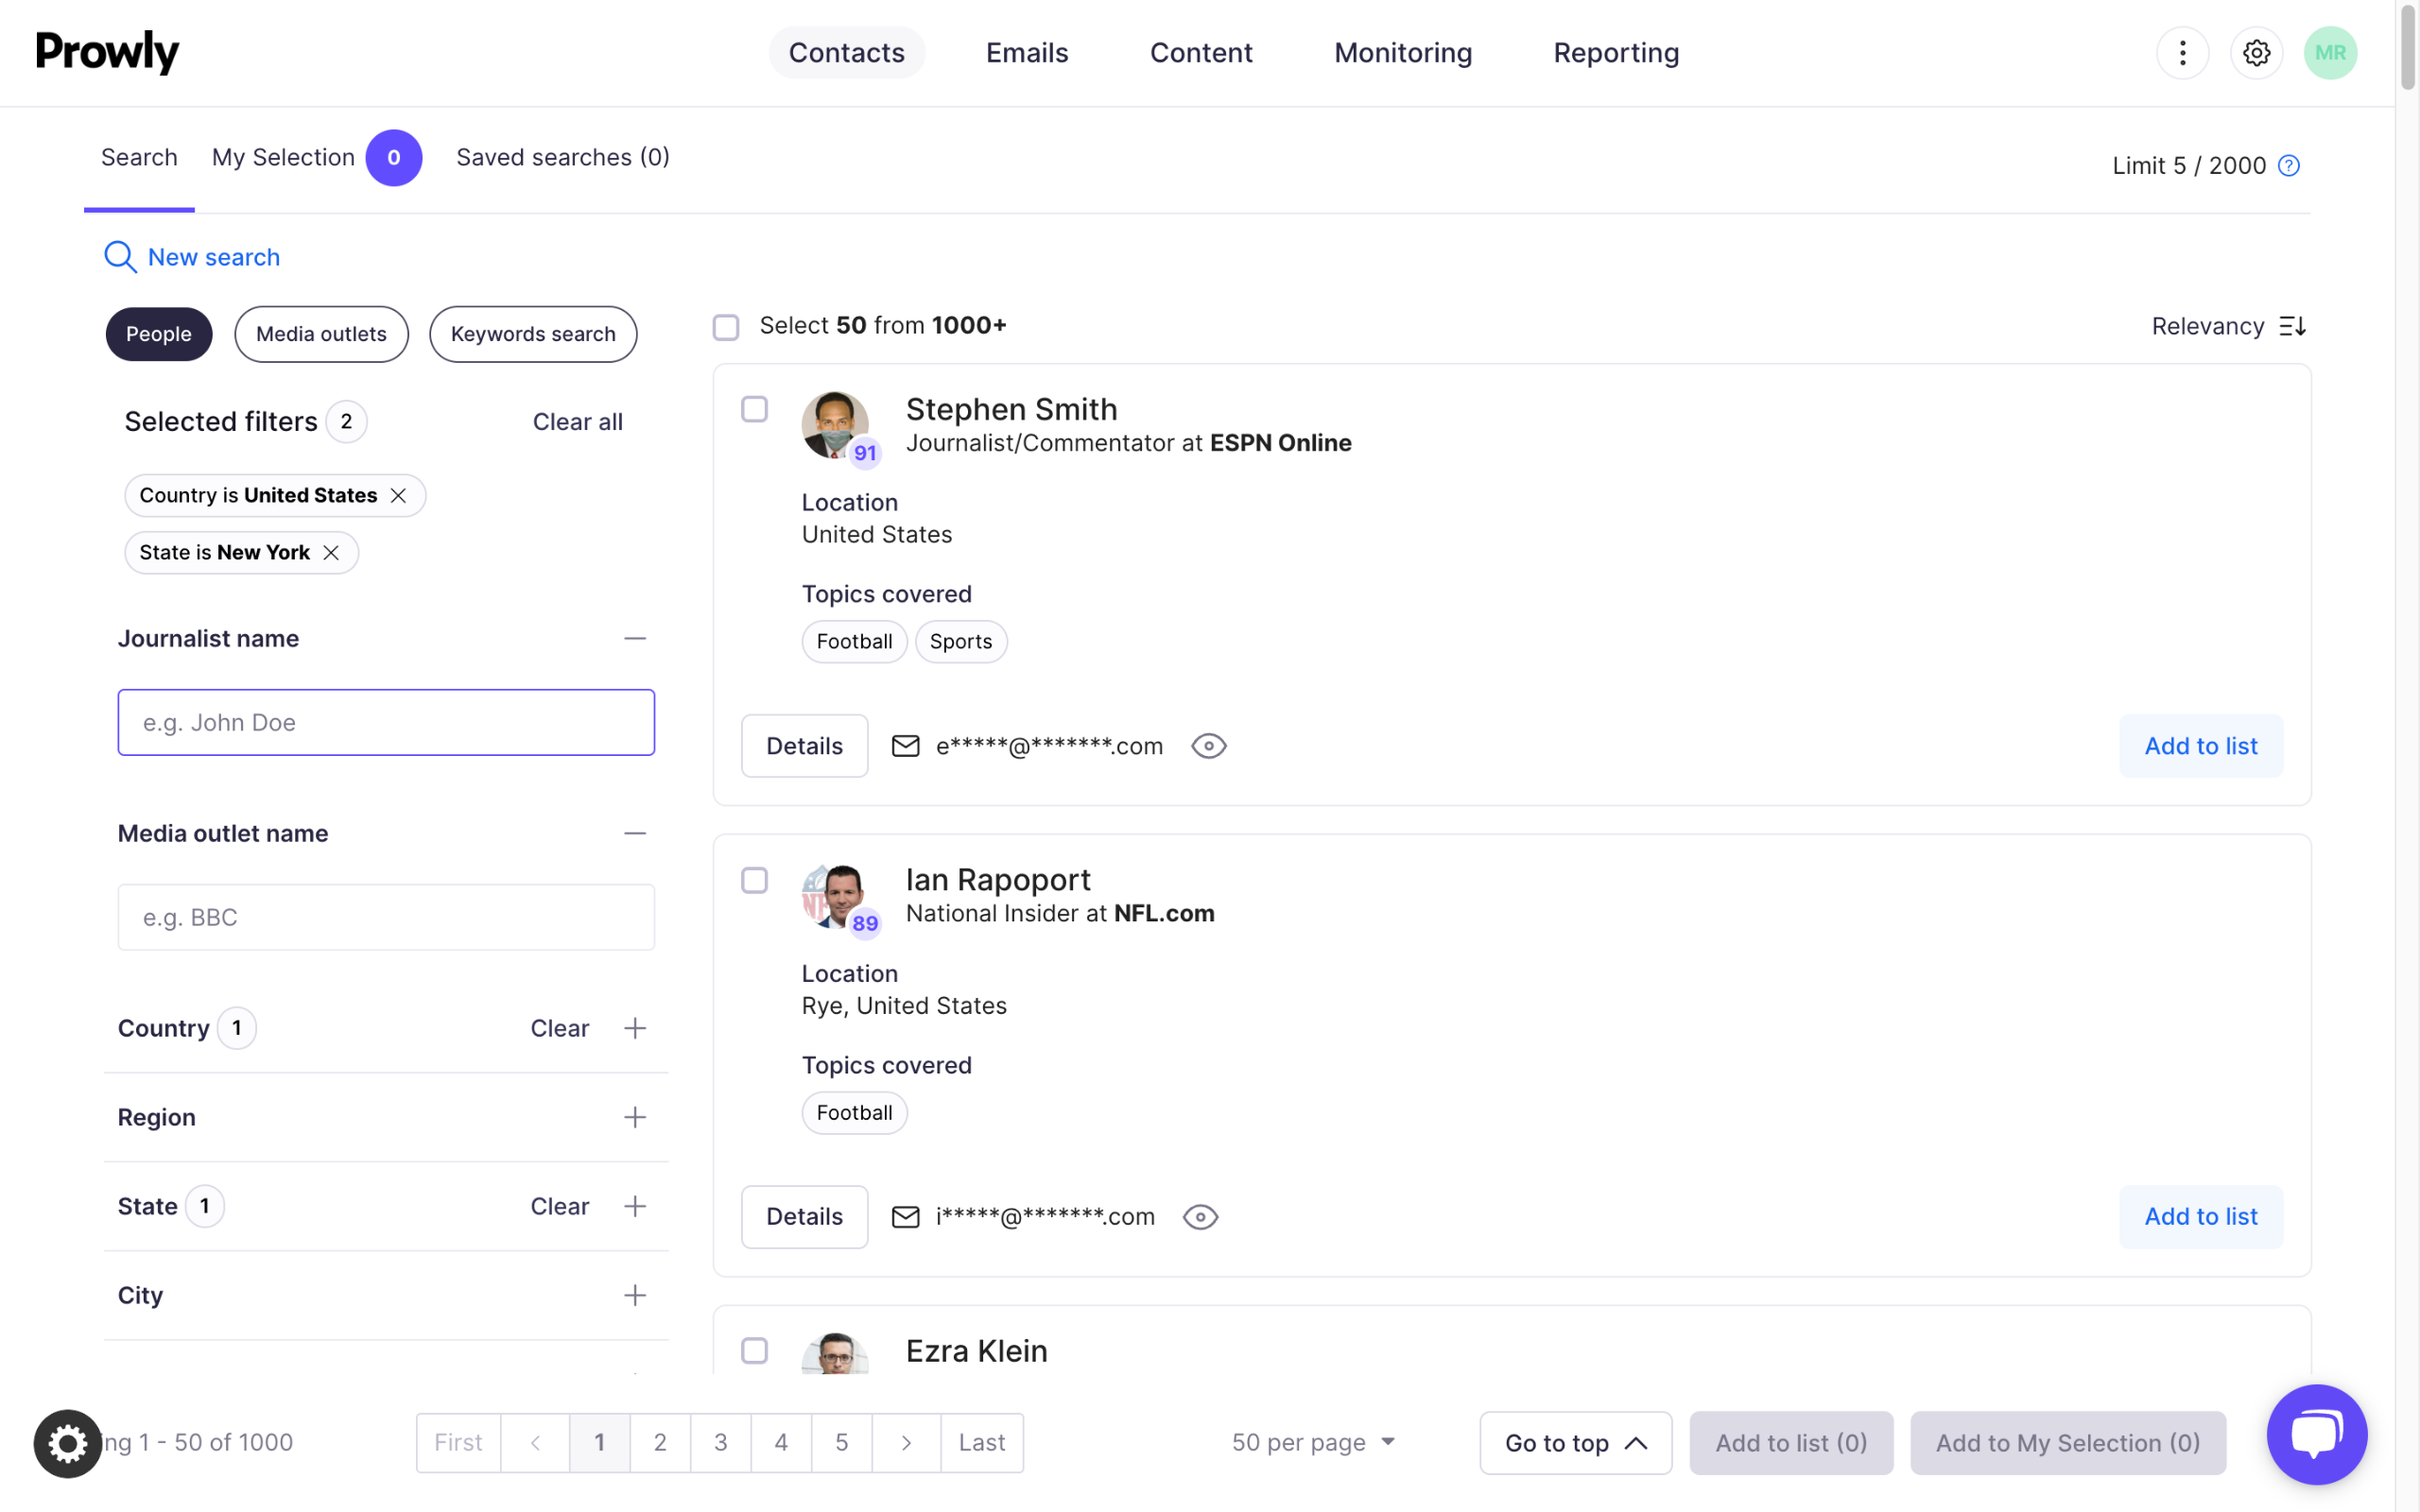Image resolution: width=2420 pixels, height=1512 pixels.
Task: Click Clear all selected filters
Action: coord(577,422)
